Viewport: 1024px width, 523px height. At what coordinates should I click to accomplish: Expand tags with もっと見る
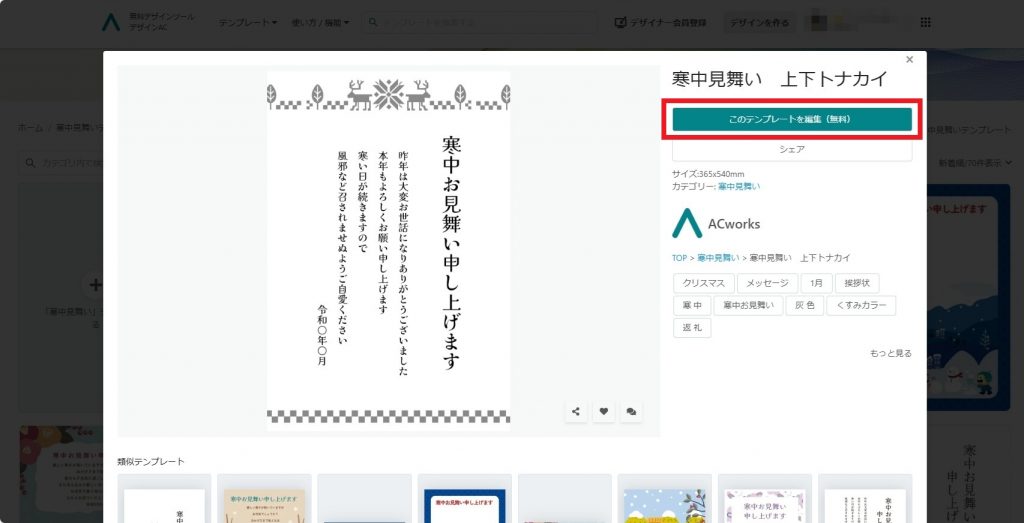890,353
